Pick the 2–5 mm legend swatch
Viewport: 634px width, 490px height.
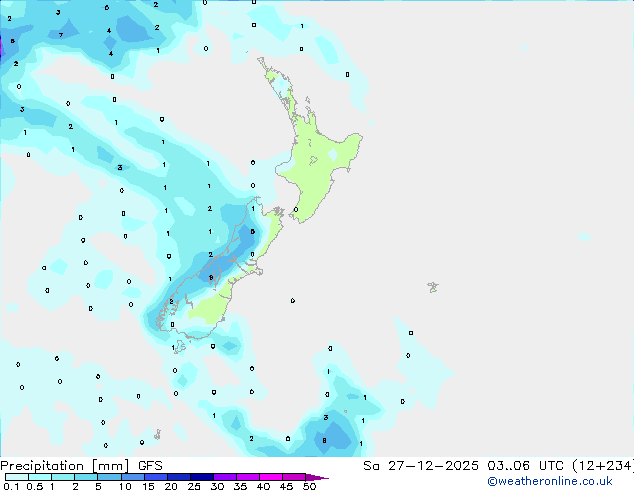86,477
